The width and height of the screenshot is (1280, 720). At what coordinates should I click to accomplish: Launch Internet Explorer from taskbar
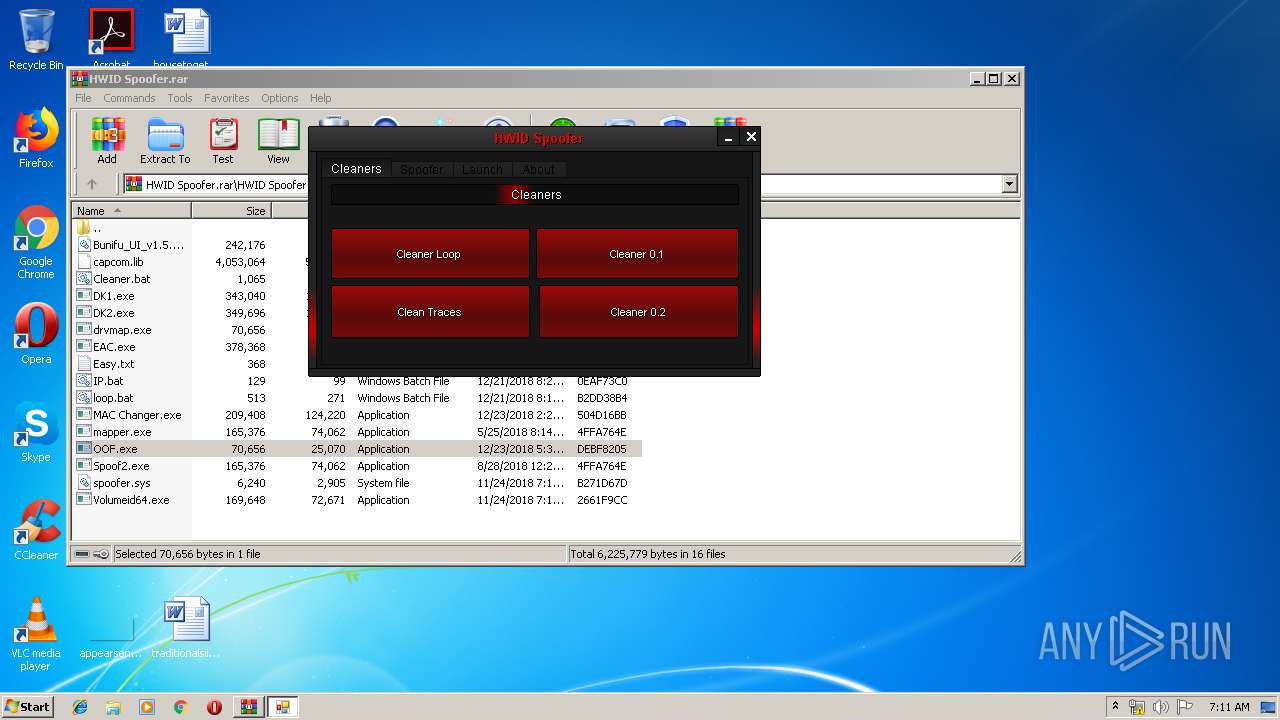pyautogui.click(x=80, y=707)
